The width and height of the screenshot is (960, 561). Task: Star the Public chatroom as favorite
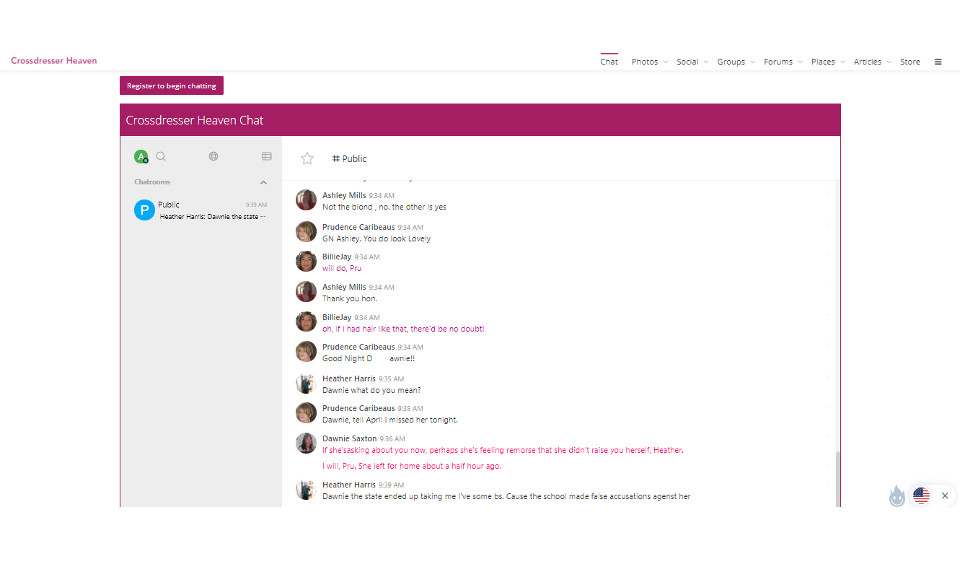point(307,158)
